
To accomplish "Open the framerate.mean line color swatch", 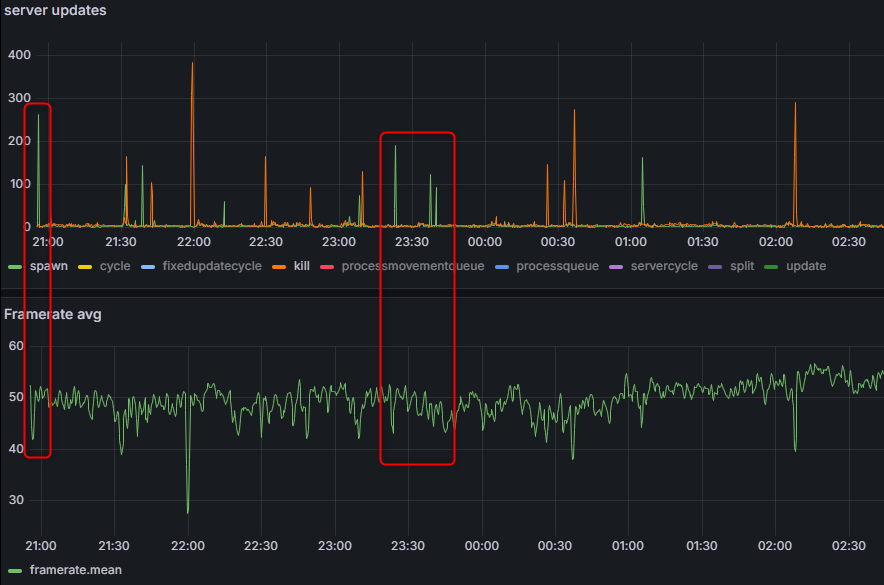I will pyautogui.click(x=15, y=569).
